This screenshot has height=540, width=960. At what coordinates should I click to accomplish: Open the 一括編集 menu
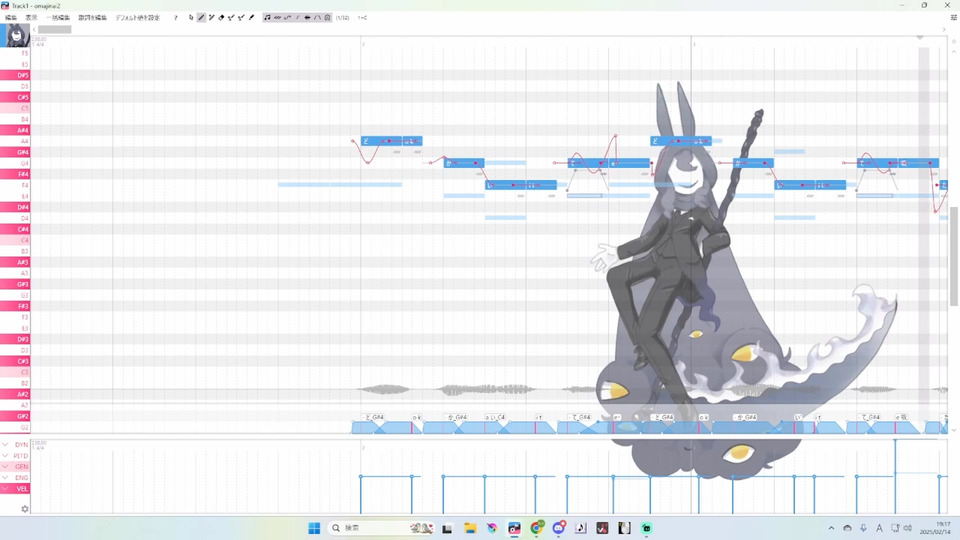coord(58,18)
